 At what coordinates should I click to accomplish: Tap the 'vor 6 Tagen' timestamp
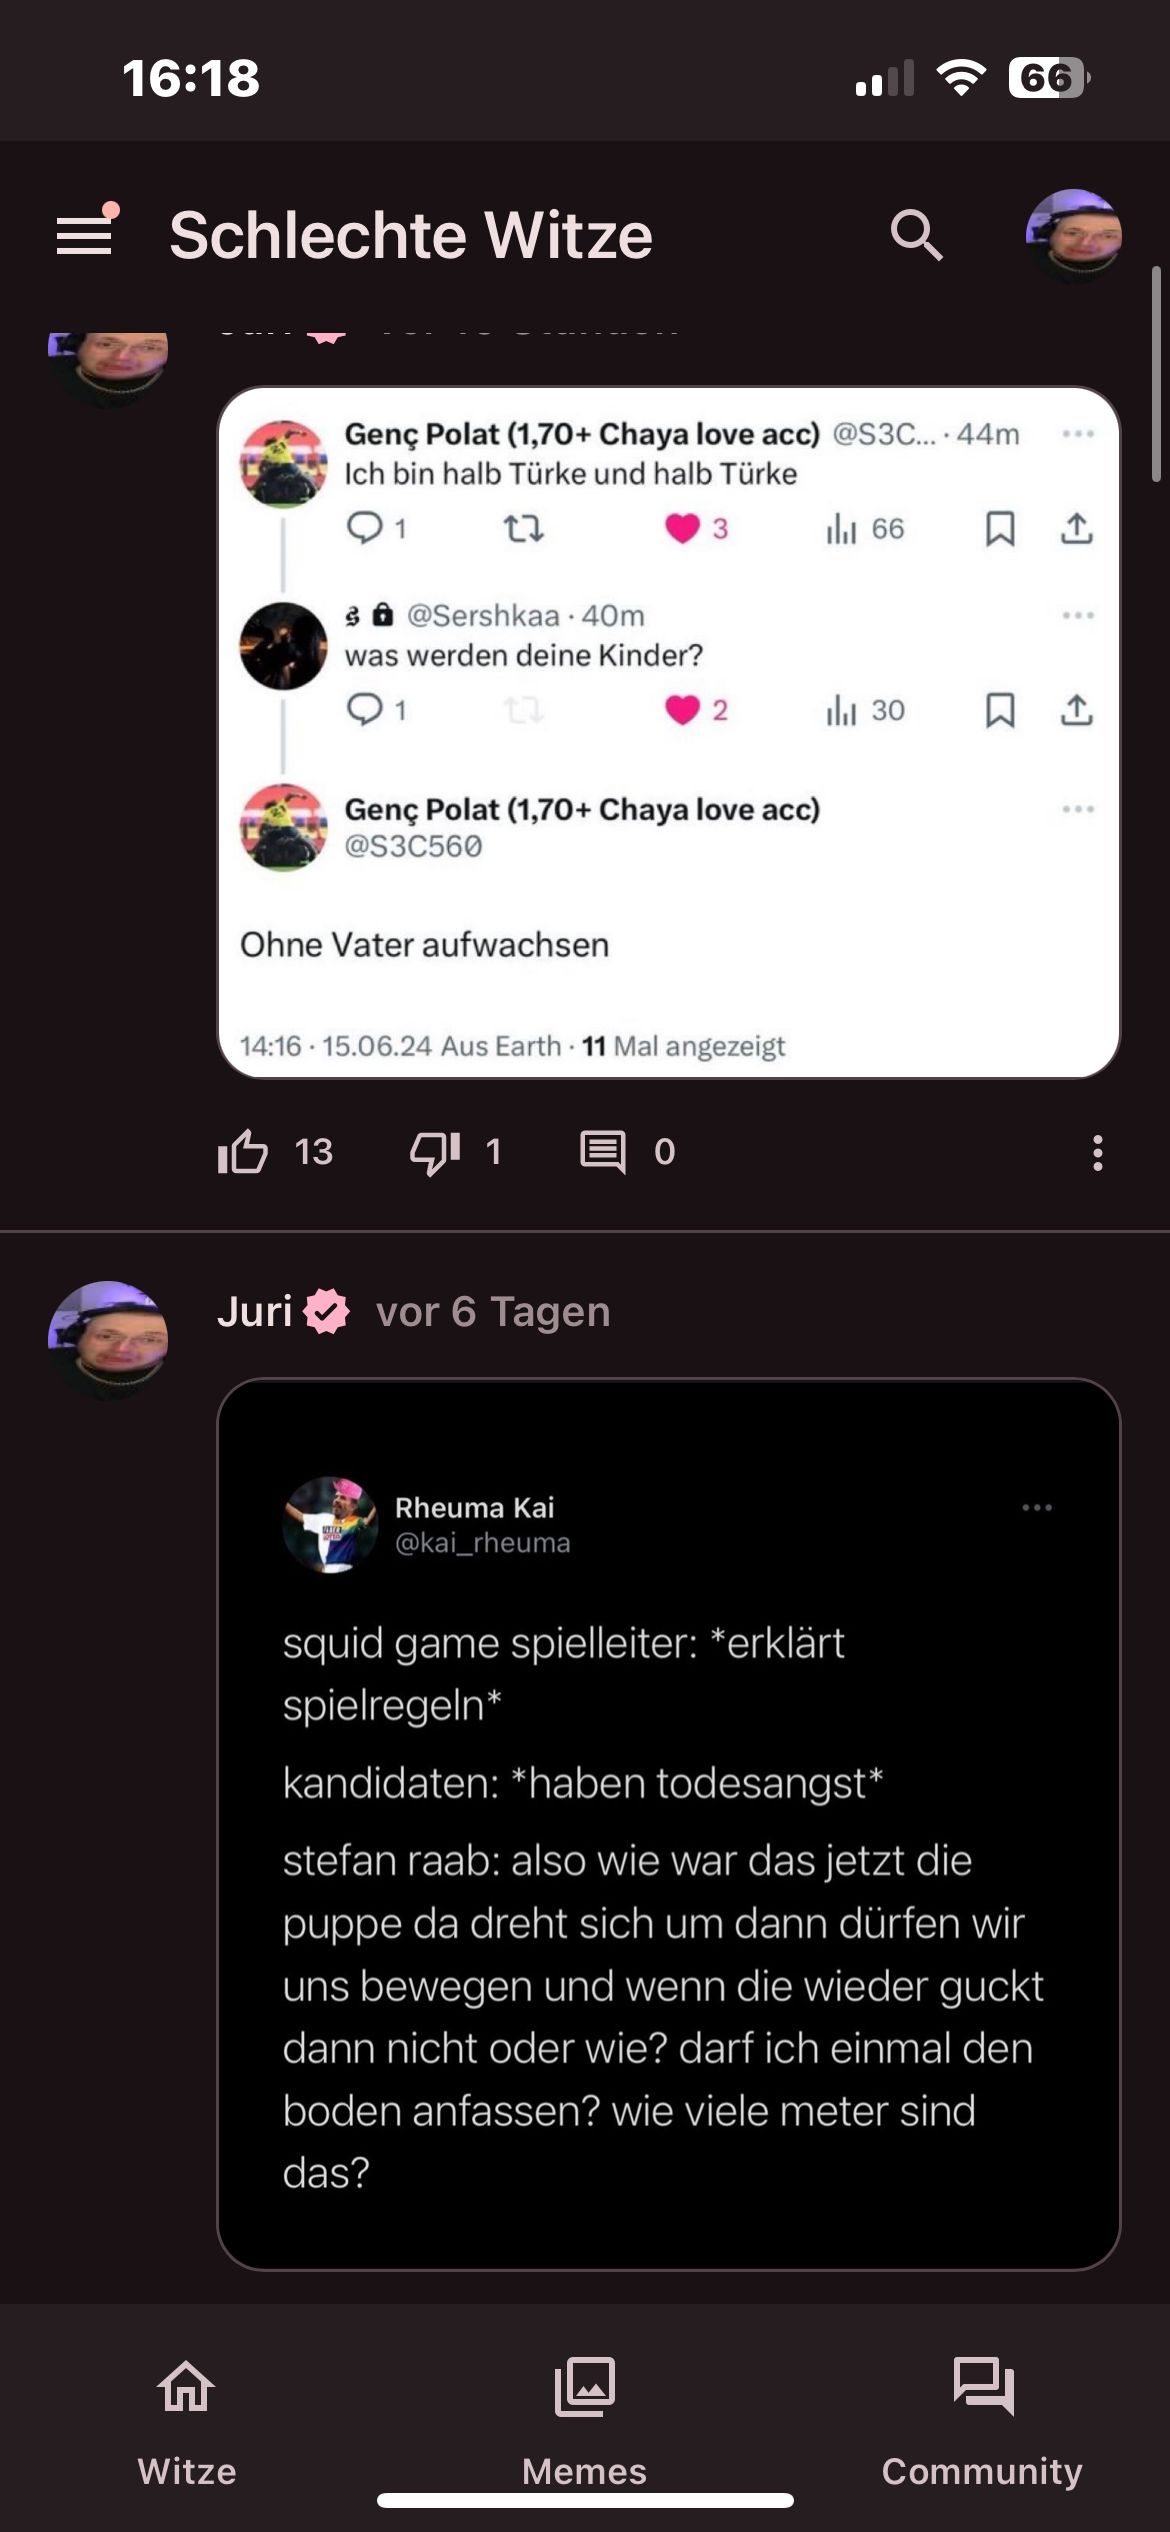point(493,1311)
